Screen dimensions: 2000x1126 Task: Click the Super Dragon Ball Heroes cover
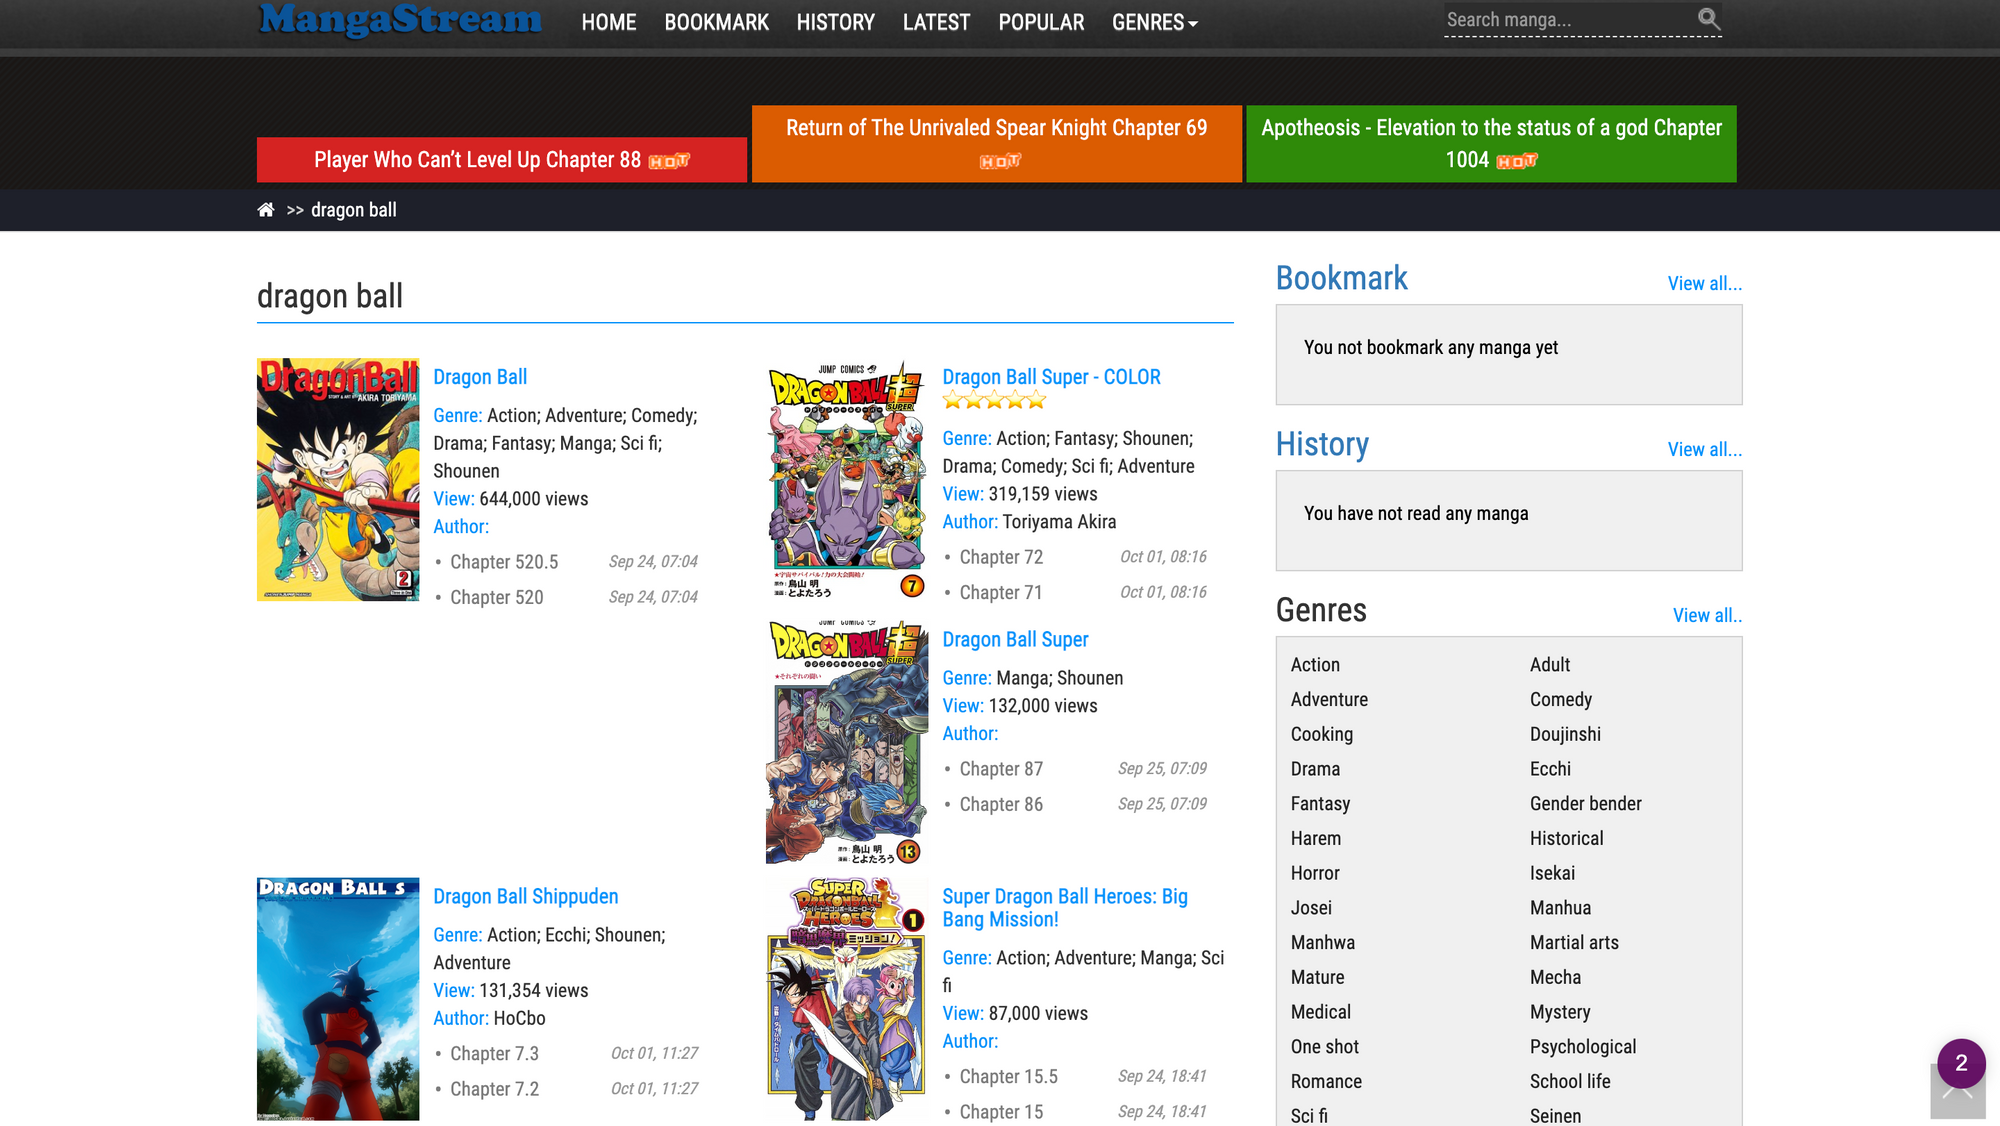(847, 999)
